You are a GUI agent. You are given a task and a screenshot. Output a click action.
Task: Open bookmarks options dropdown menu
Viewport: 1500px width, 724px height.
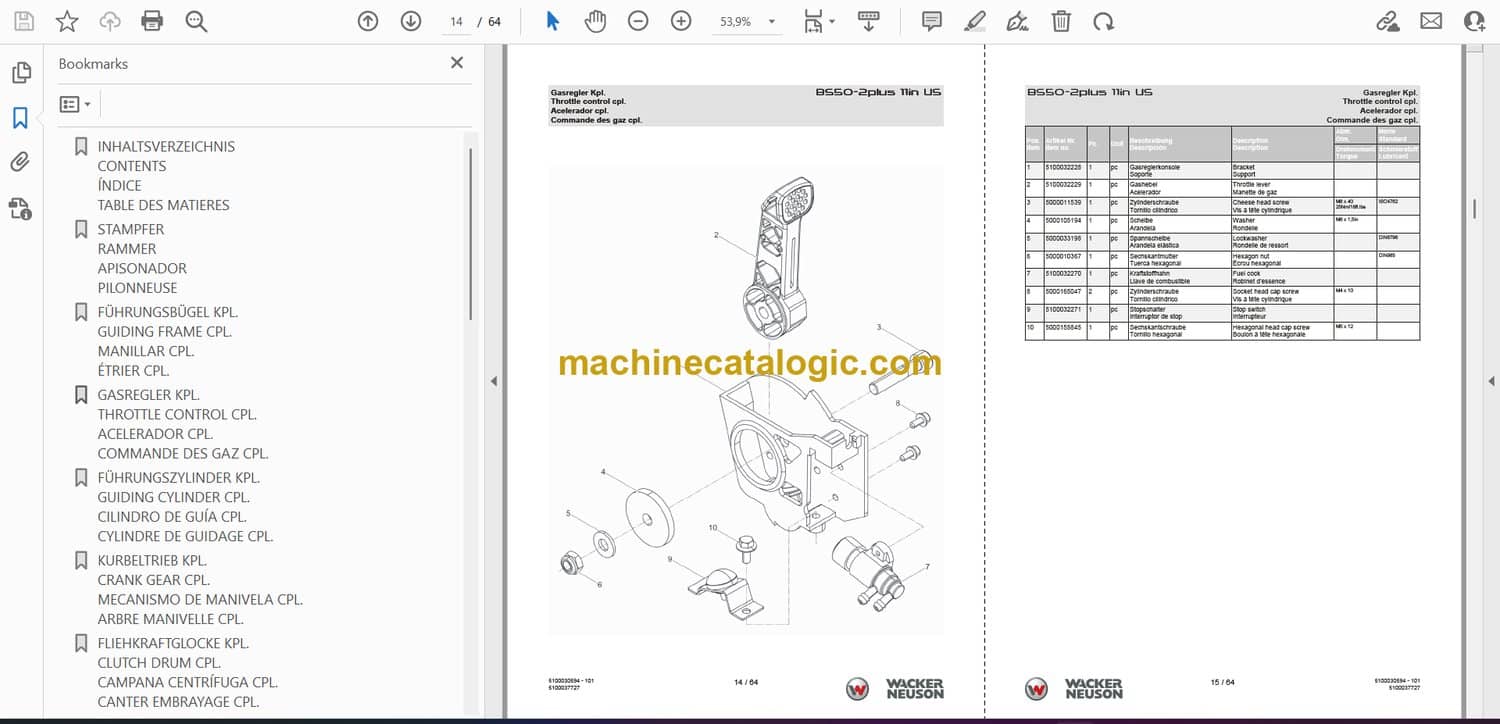pos(75,104)
